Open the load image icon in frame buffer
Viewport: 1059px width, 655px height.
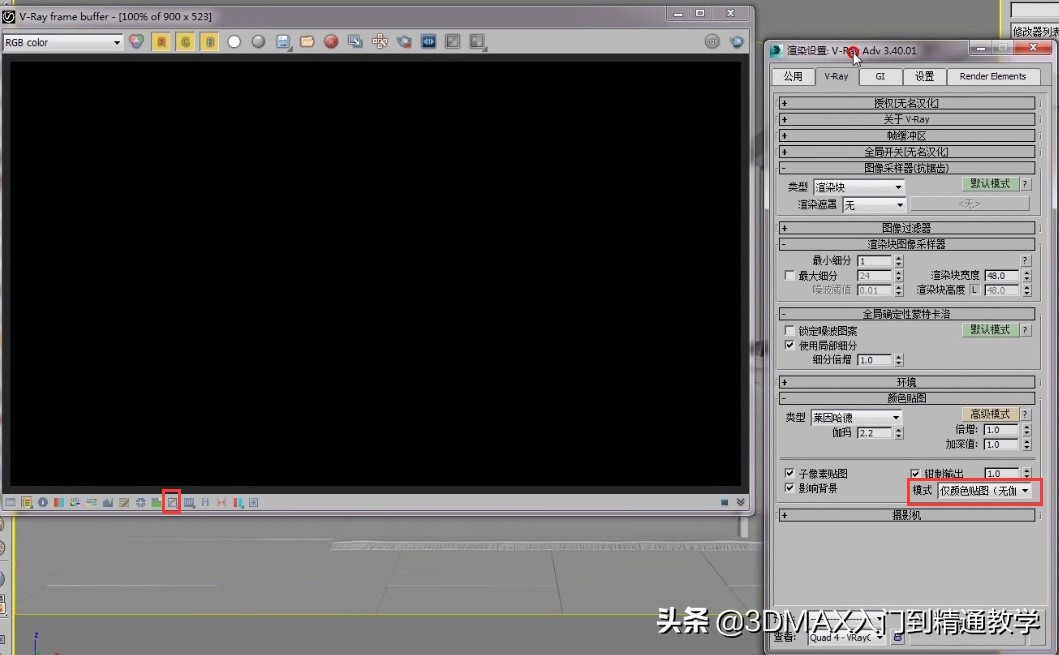tap(306, 41)
